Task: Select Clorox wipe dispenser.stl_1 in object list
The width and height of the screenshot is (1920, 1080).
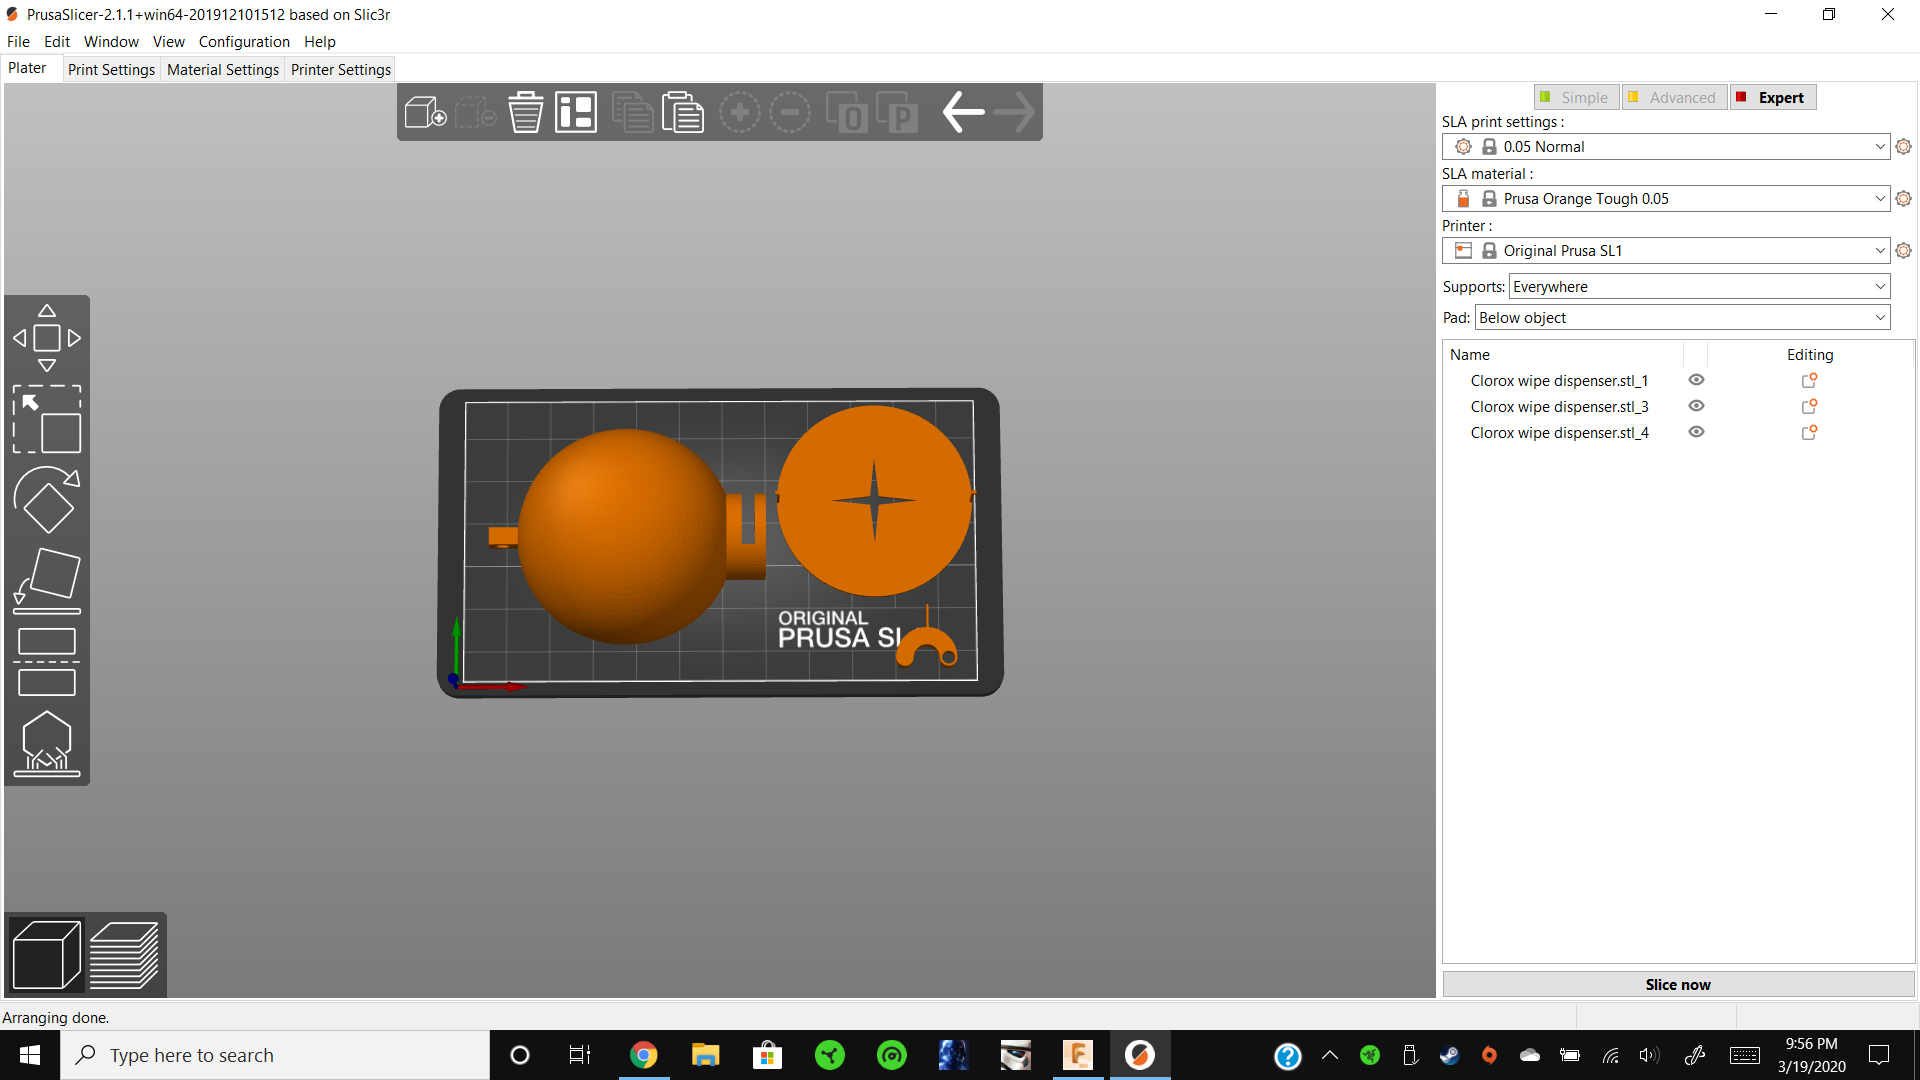Action: point(1559,381)
